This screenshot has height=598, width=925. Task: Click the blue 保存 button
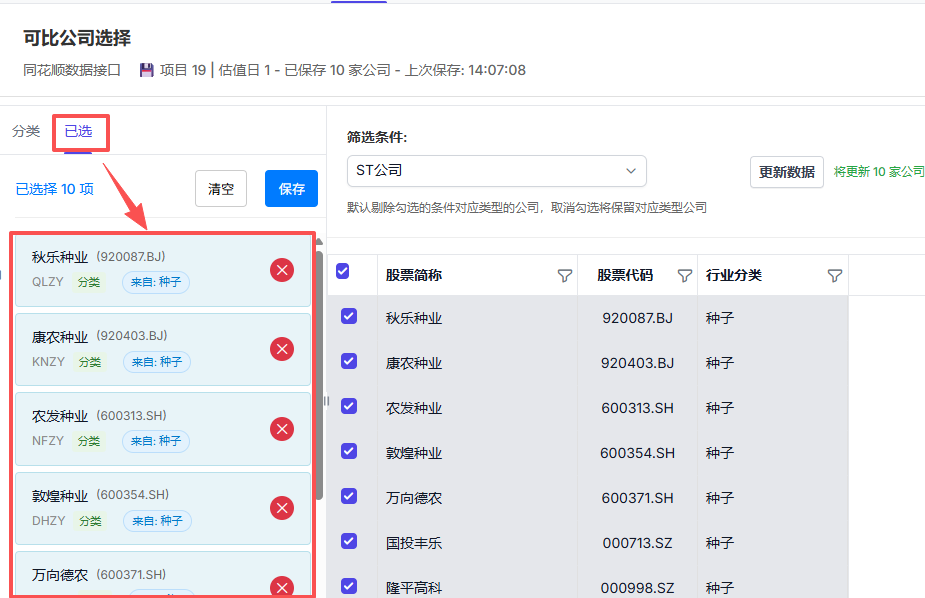tap(291, 189)
